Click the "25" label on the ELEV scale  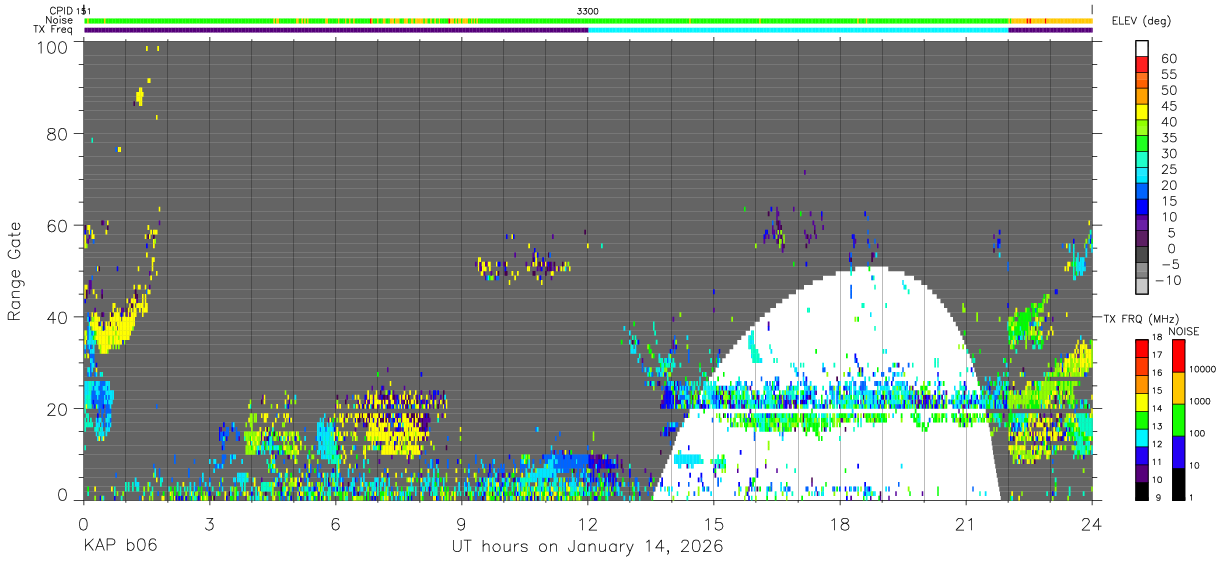[x=1169, y=169]
